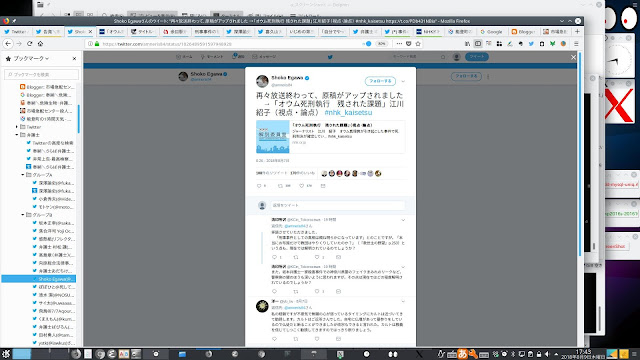
Task: Switch to the NHK tab
Action: coord(429,31)
